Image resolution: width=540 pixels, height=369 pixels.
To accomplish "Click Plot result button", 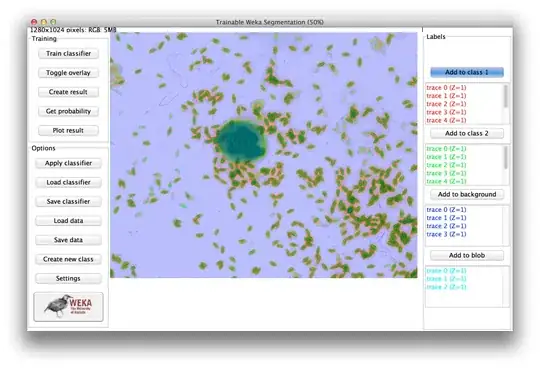I will 69,131.
